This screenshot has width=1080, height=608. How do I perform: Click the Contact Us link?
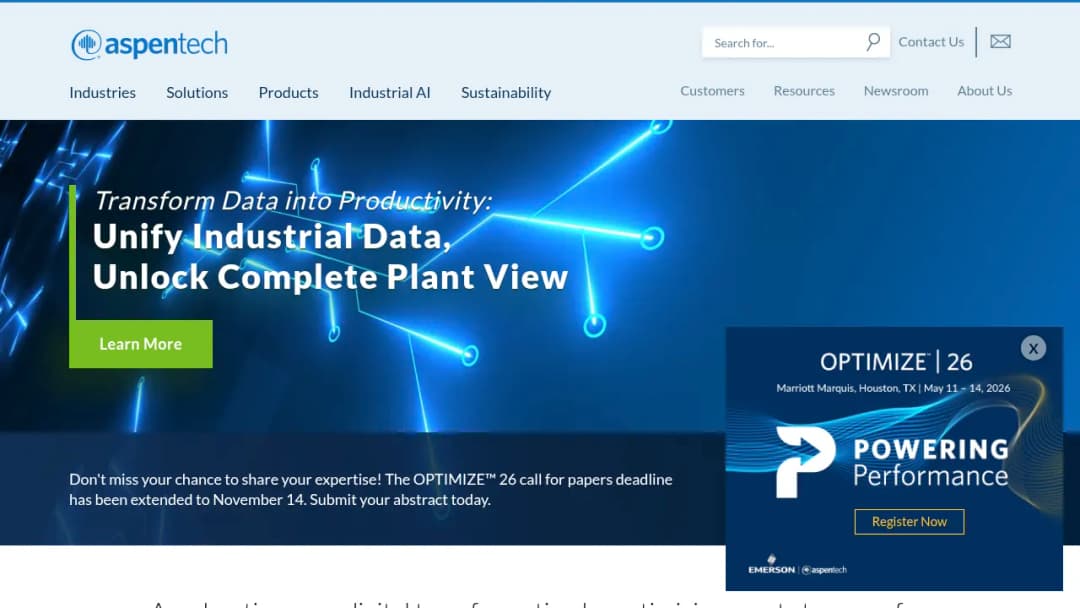[x=931, y=42]
